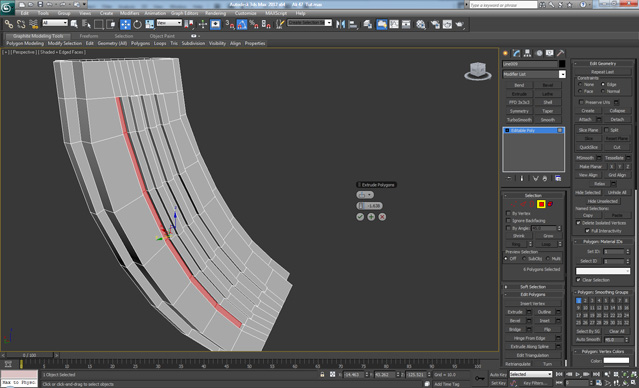The width and height of the screenshot is (639, 388).
Task: Activate the Rotate tool in toolbar
Action: tap(137, 24)
